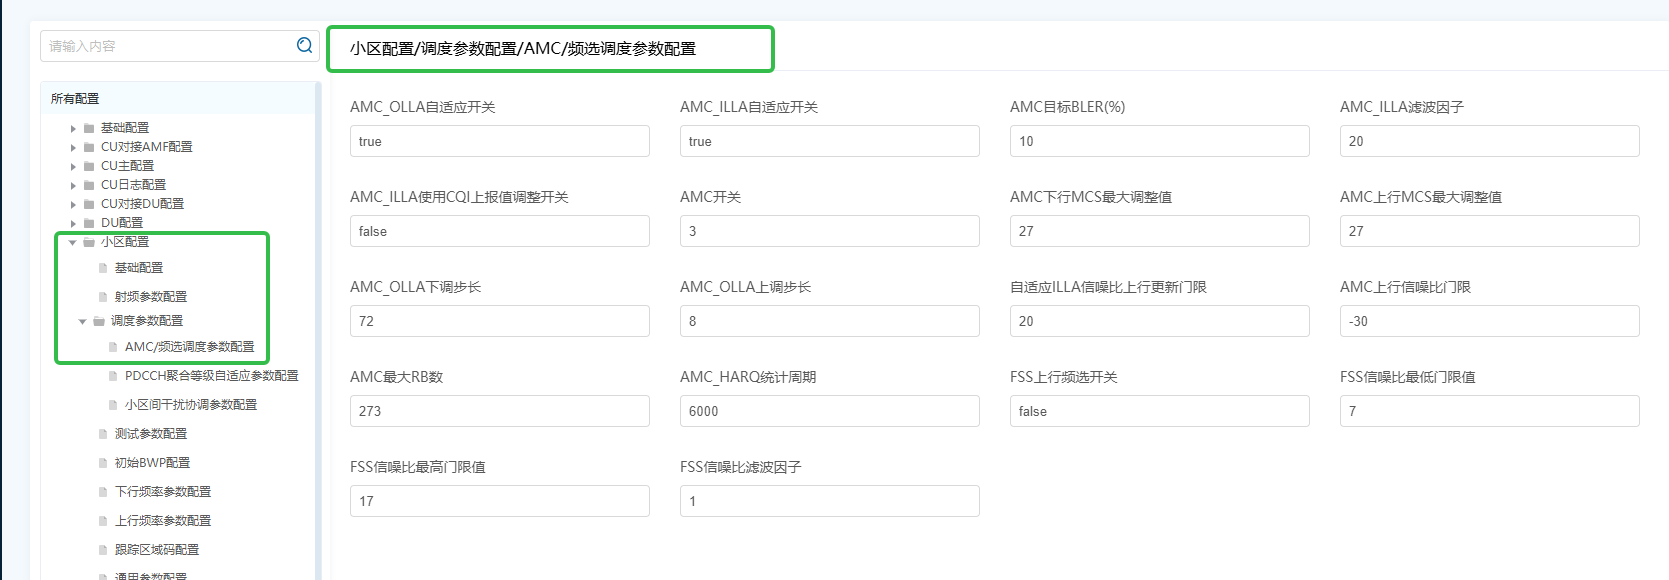Image resolution: width=1669 pixels, height=580 pixels.
Task: Expand the CU对接AMF配置 tree node
Action: click(73, 148)
